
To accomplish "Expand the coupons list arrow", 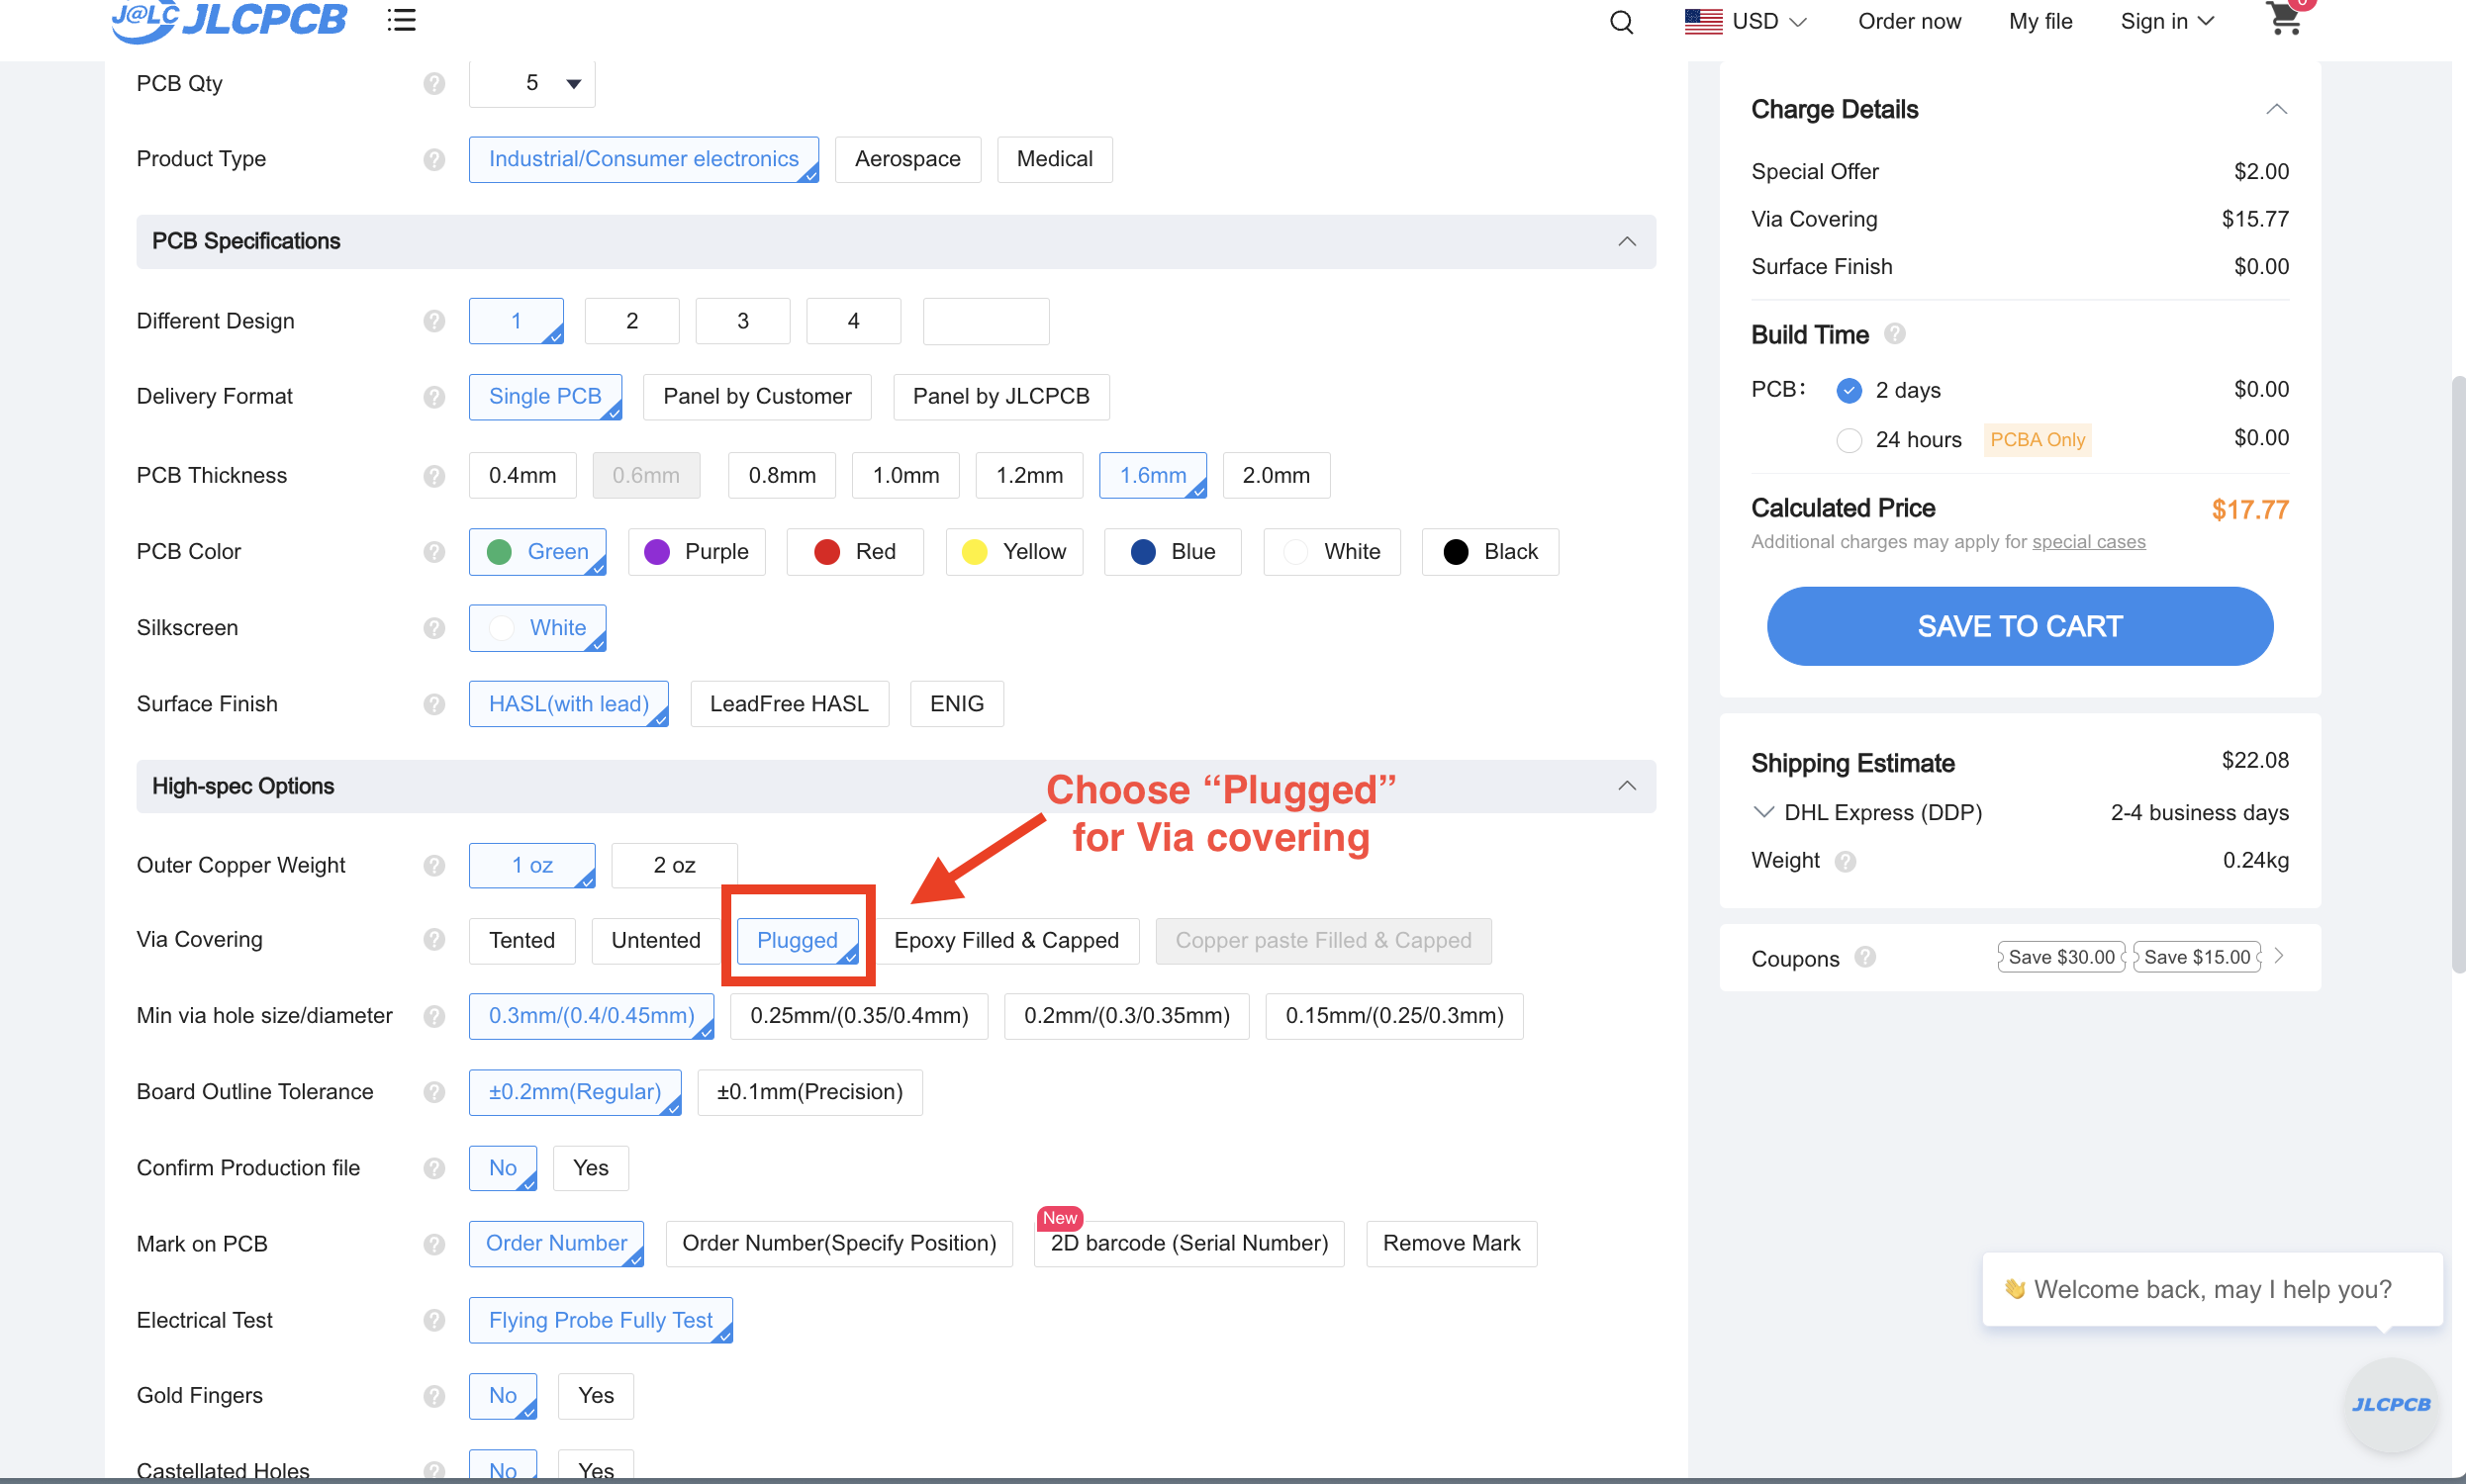I will click(2279, 957).
